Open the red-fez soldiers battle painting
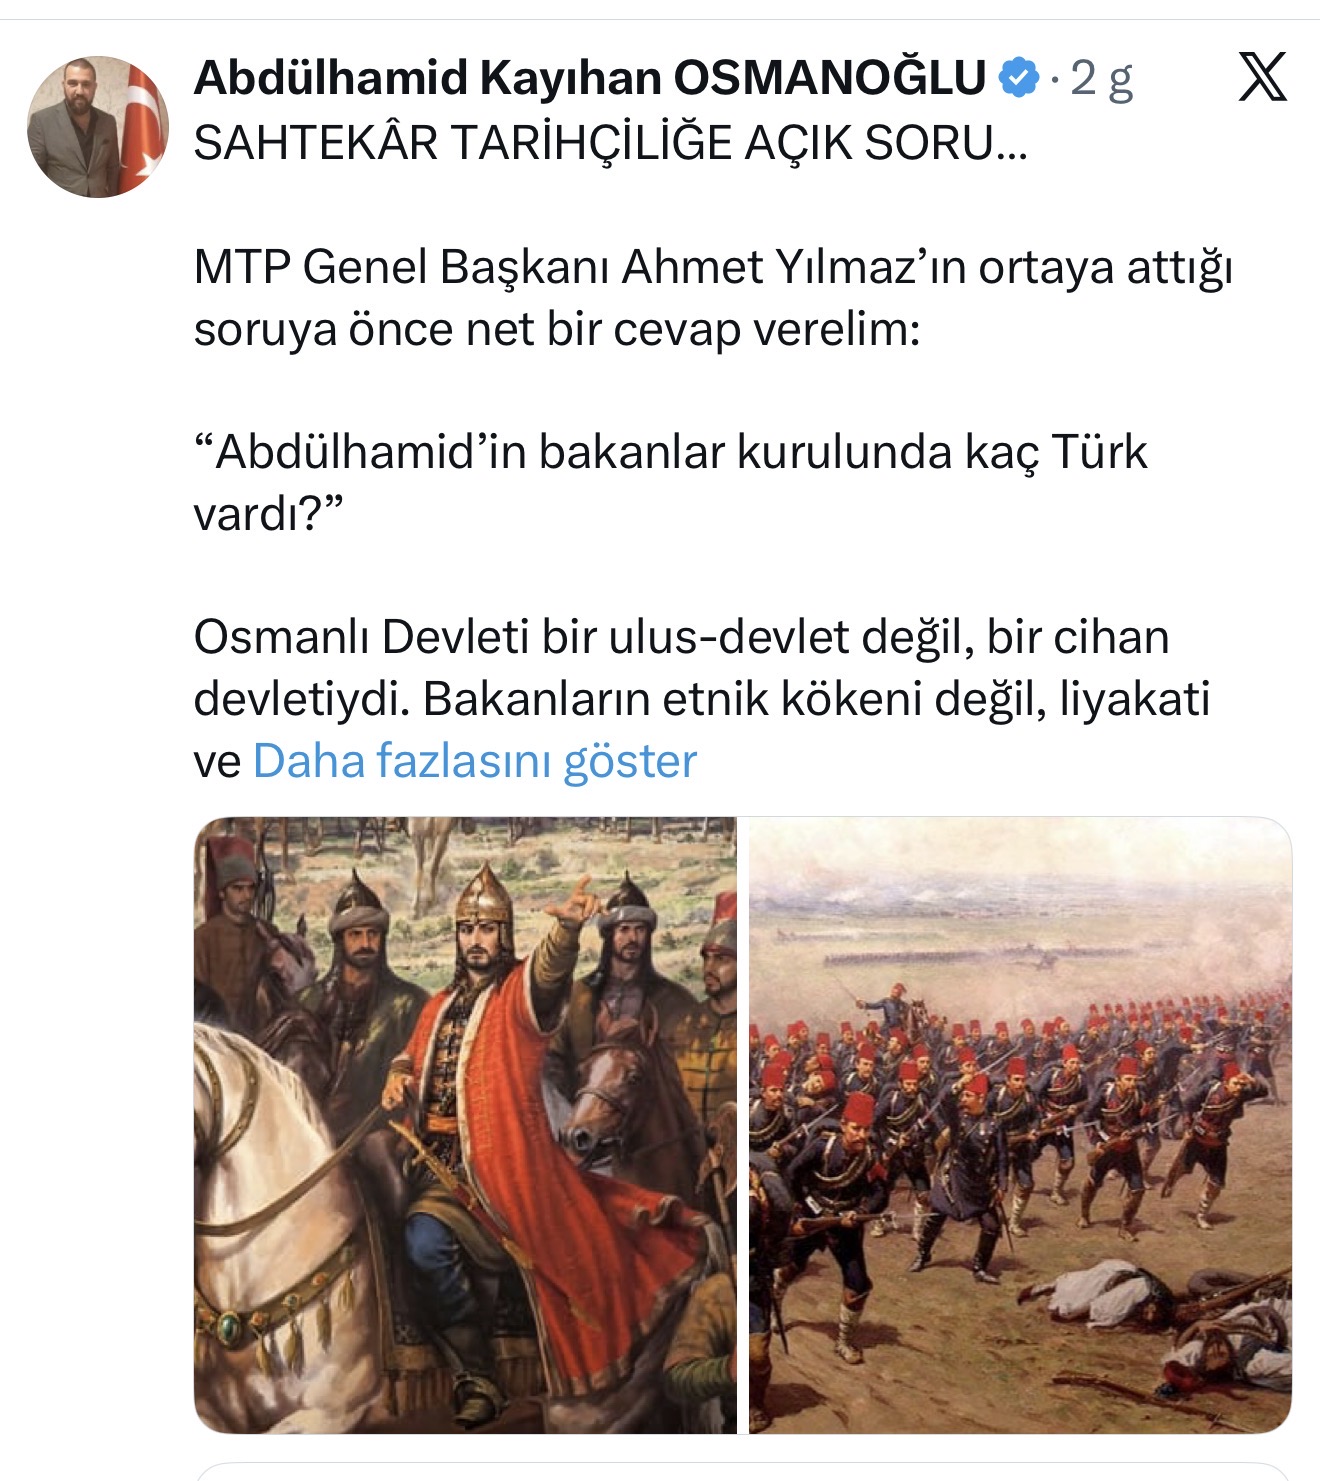Screen dimensions: 1320x1481 pyautogui.click(x=1020, y=1125)
